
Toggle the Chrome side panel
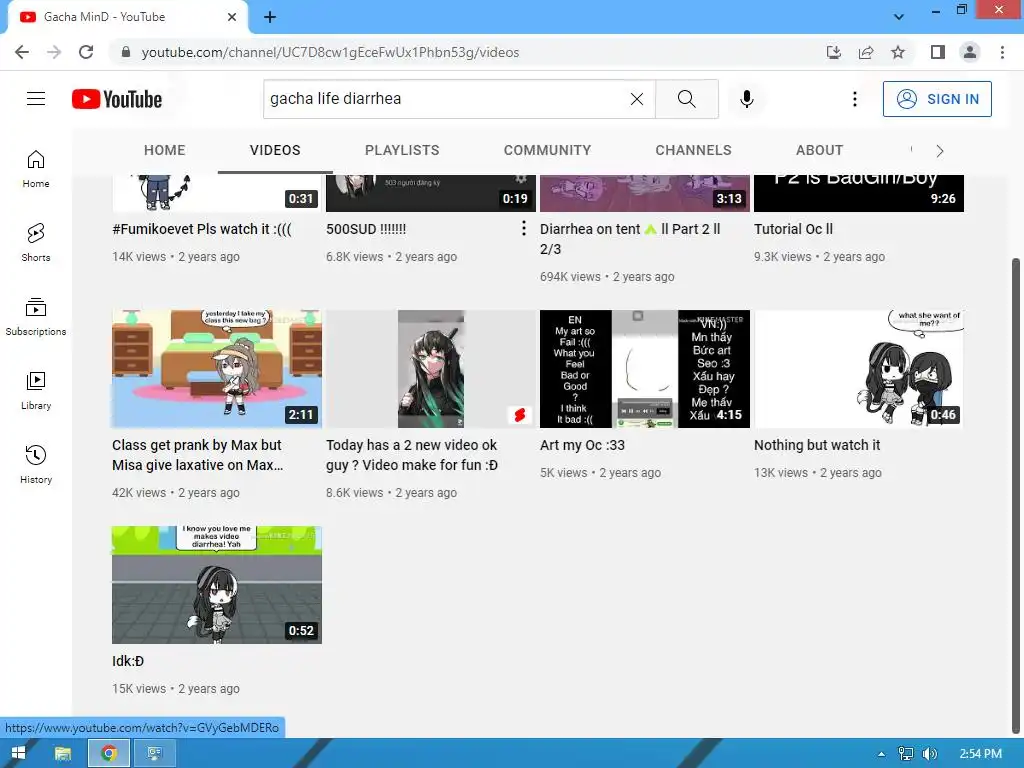coord(938,52)
